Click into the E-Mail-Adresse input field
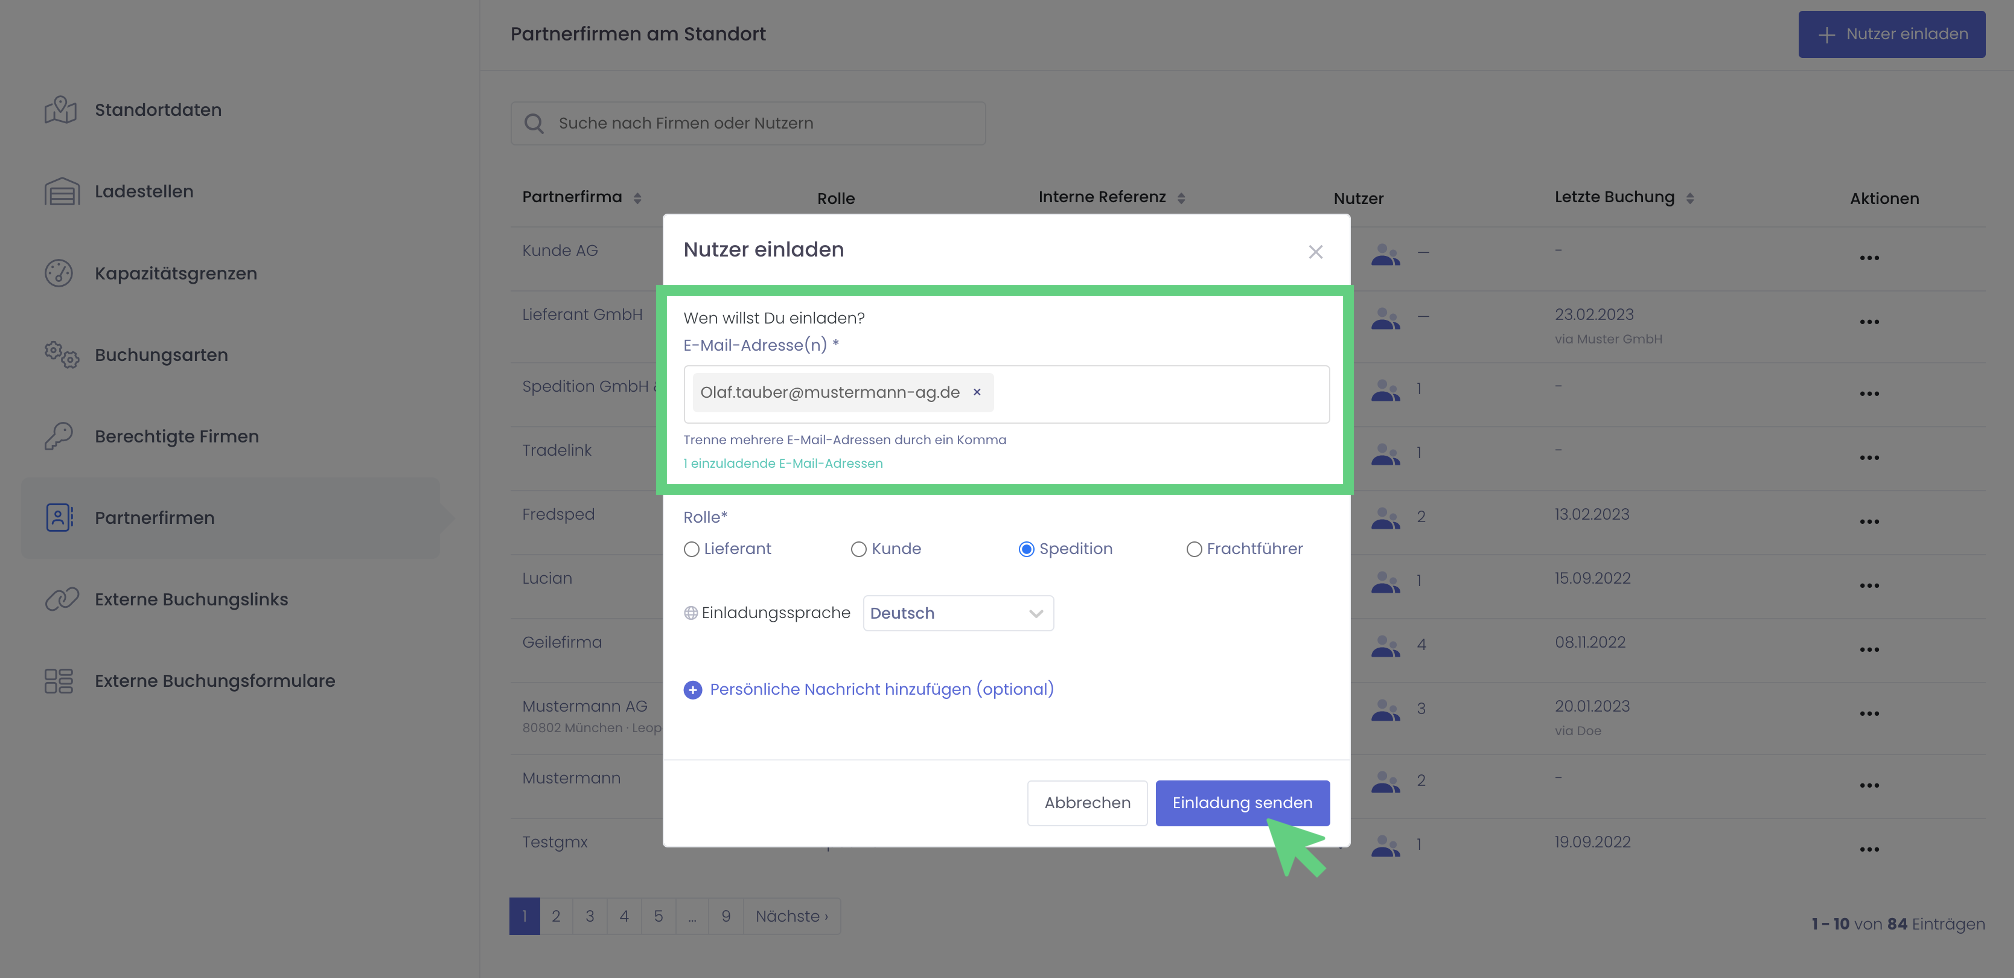 pos(1158,394)
